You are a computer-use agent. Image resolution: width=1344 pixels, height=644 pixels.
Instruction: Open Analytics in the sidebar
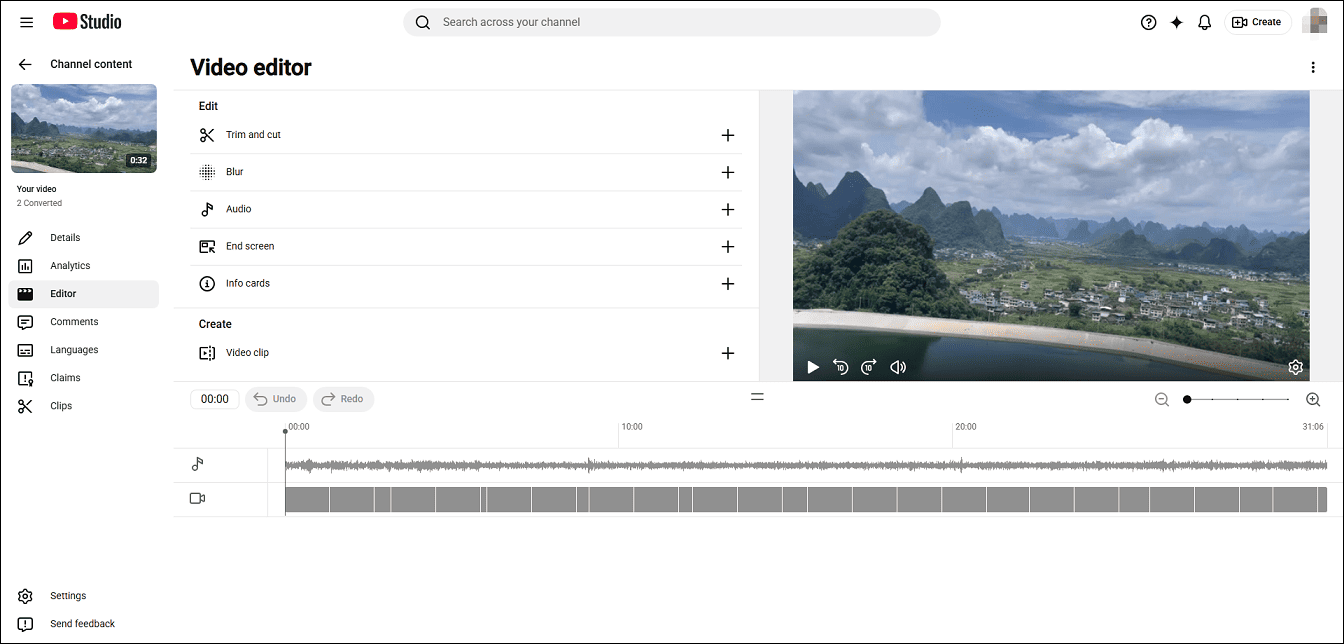tap(84, 266)
